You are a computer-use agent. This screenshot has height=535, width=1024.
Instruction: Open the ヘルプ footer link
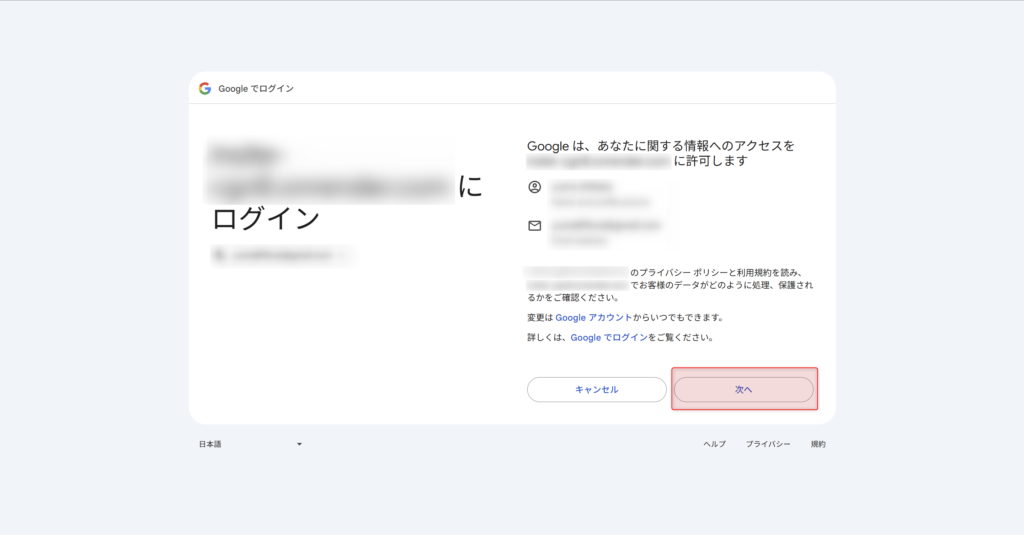pyautogui.click(x=714, y=444)
